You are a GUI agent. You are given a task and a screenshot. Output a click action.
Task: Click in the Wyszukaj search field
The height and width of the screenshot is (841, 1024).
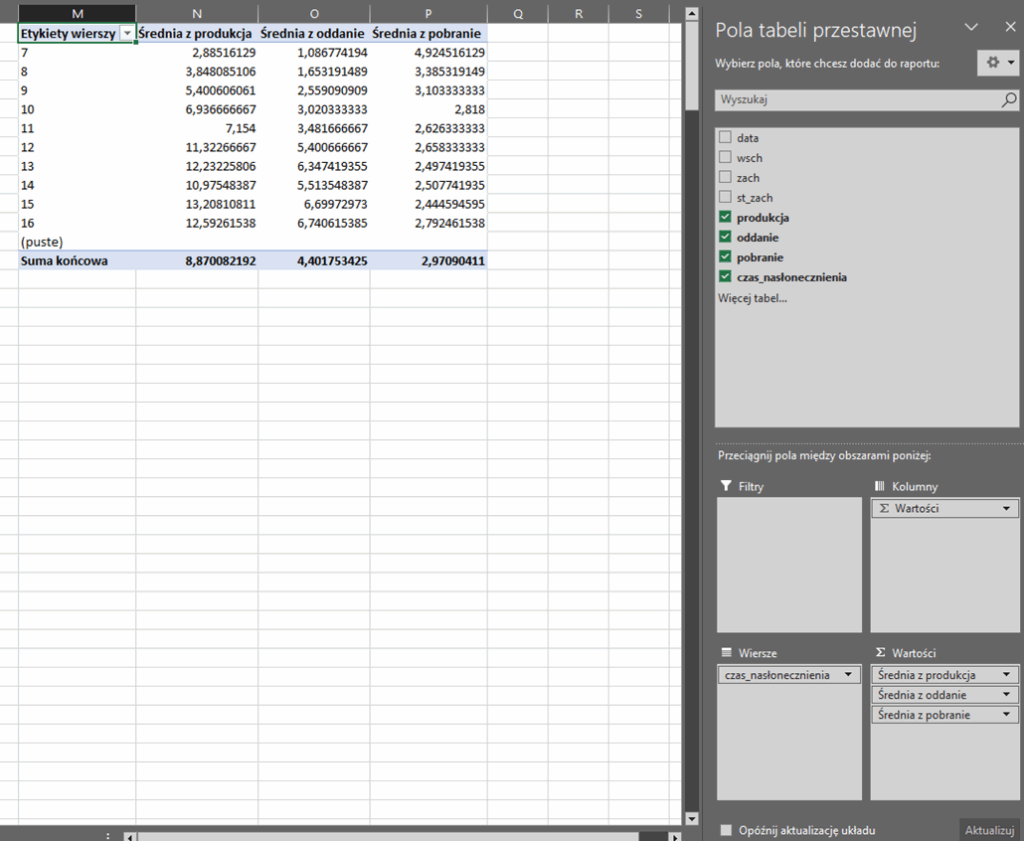[855, 100]
